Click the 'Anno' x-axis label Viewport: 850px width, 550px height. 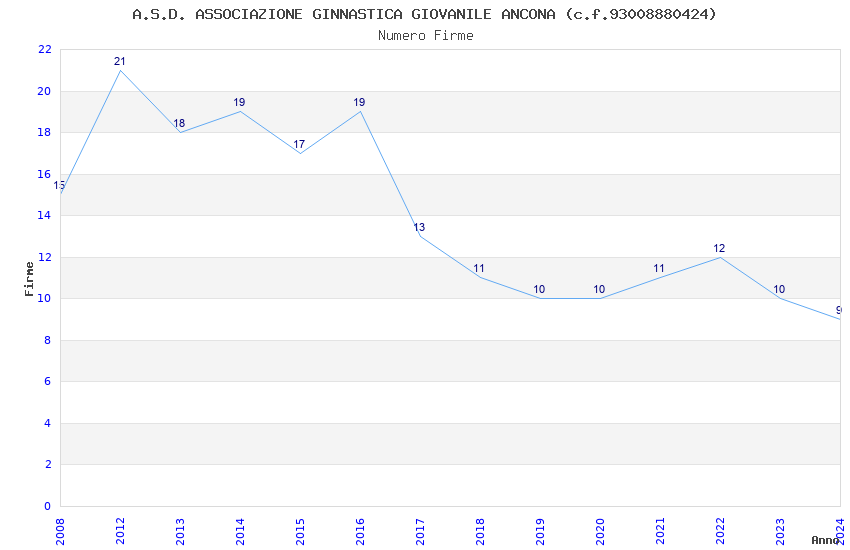(825, 540)
